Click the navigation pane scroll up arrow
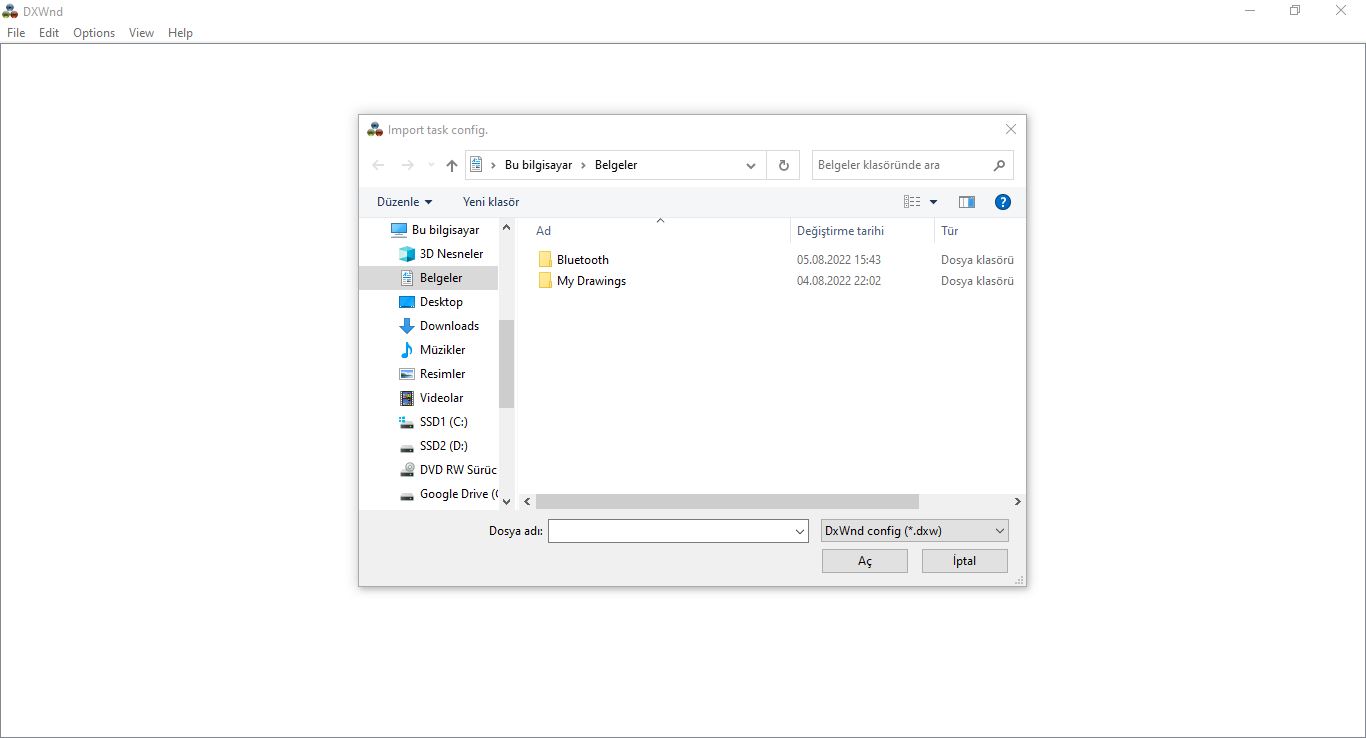This screenshot has width=1366, height=738. [506, 228]
